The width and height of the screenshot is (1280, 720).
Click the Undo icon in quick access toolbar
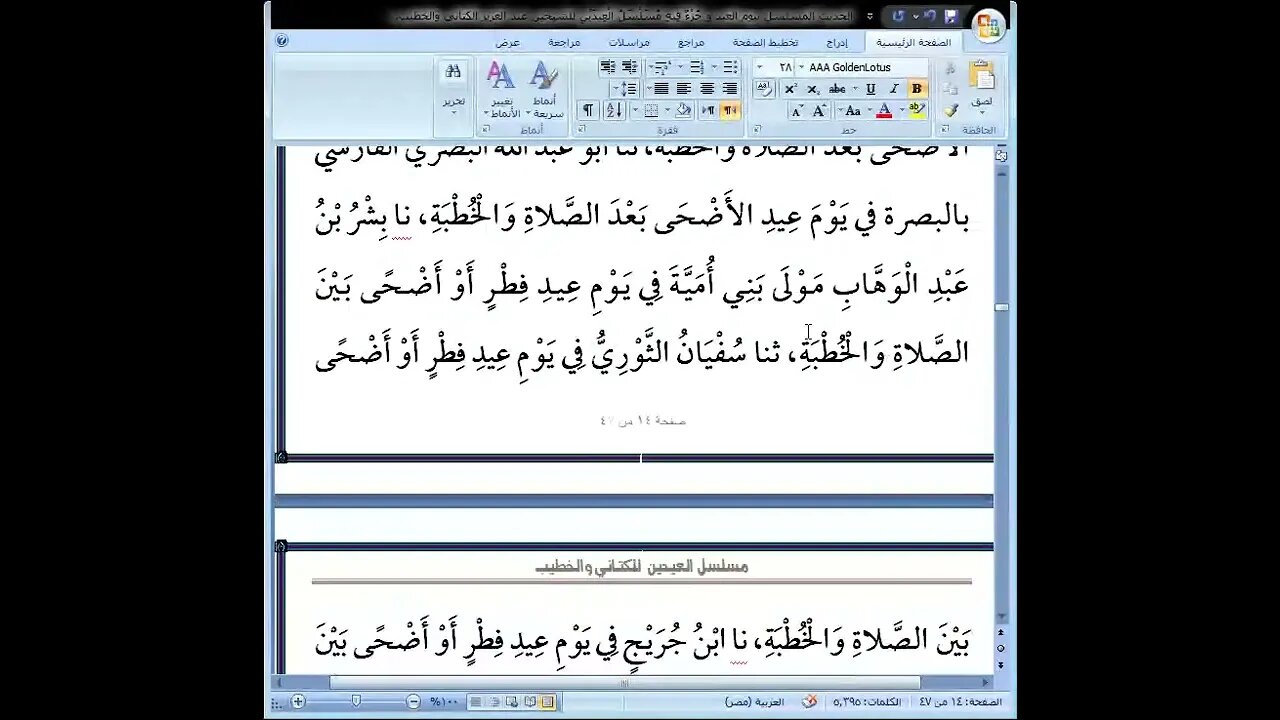pyautogui.click(x=930, y=16)
